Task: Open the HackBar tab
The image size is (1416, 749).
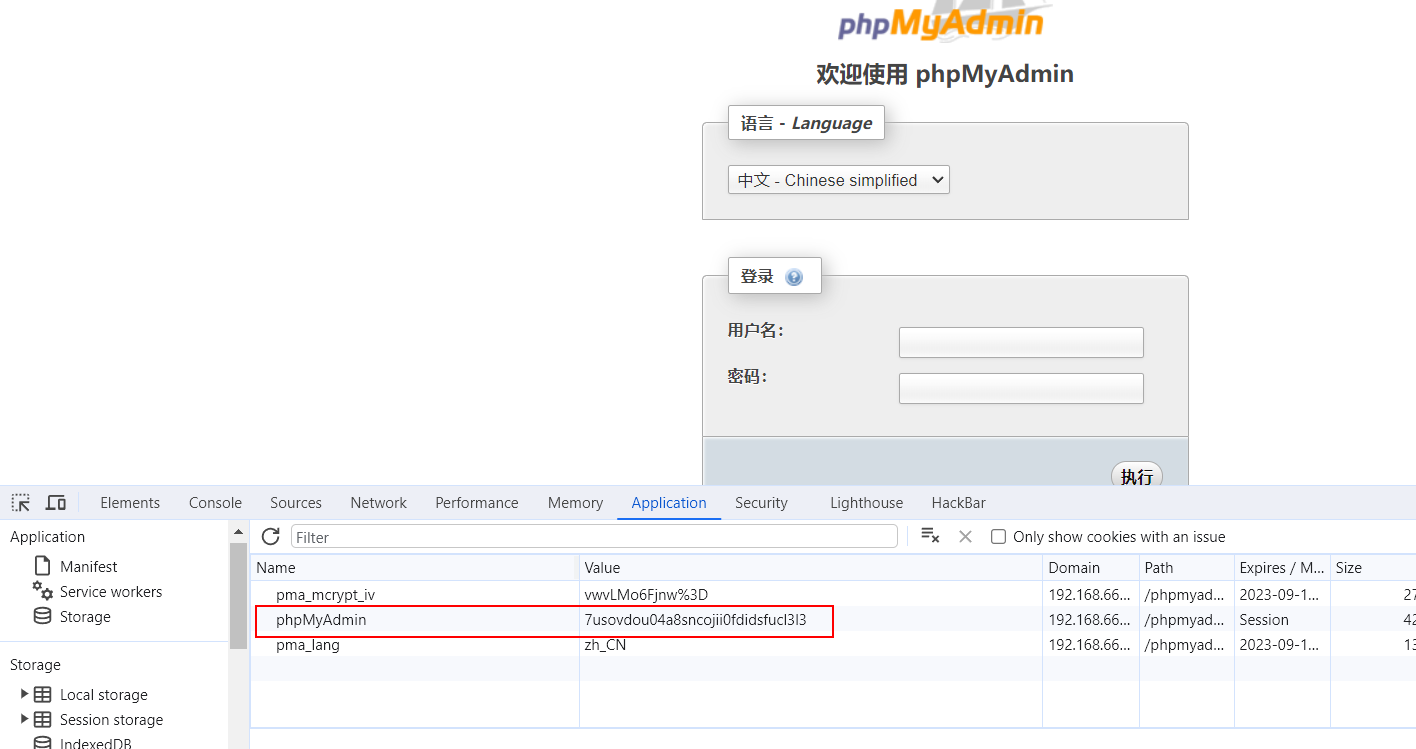Action: click(958, 503)
